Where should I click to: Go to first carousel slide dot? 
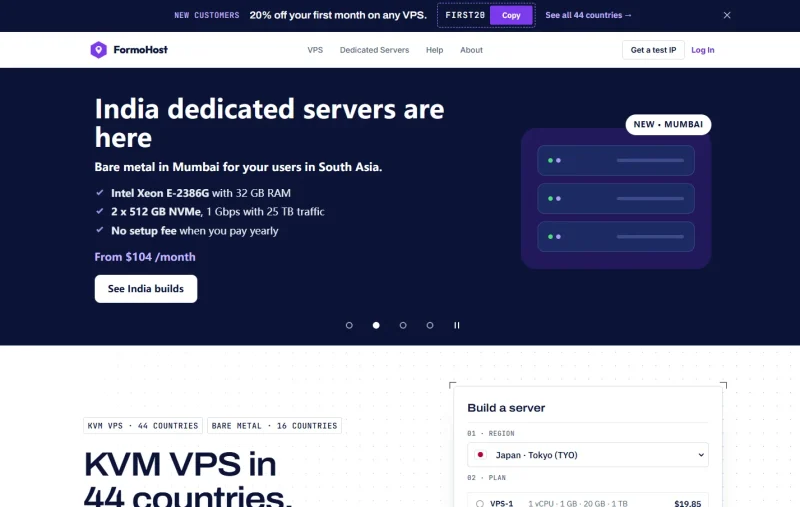(x=349, y=325)
